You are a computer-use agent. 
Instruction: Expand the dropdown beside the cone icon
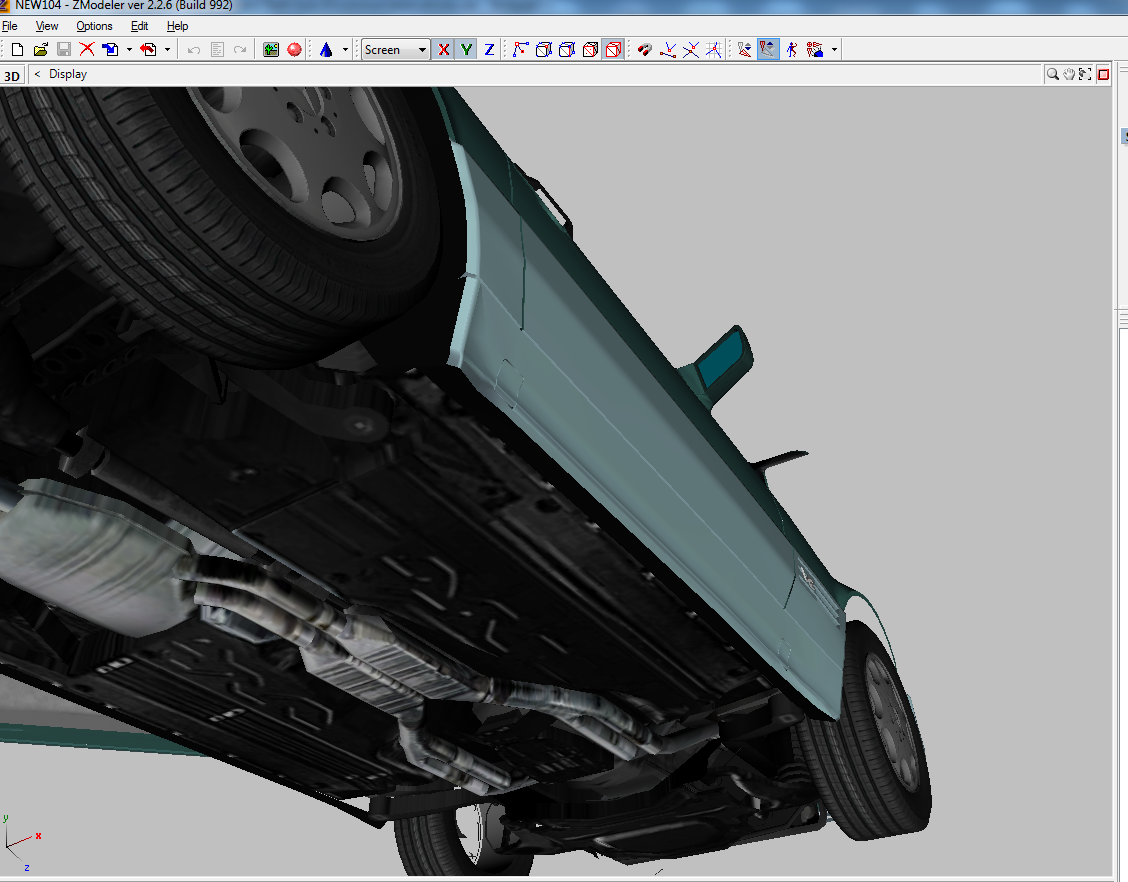[345, 48]
